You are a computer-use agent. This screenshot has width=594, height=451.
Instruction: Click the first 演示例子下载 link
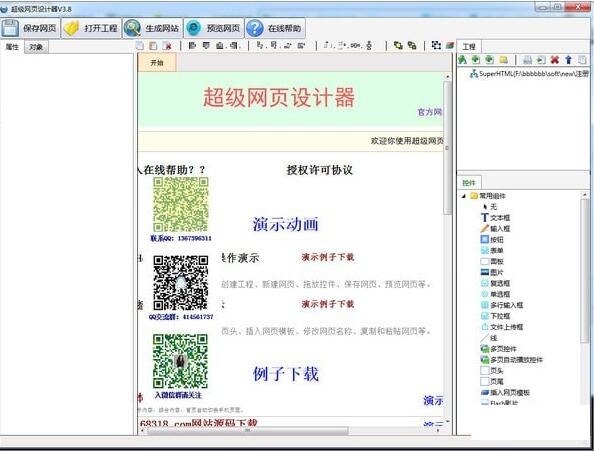[x=328, y=257]
